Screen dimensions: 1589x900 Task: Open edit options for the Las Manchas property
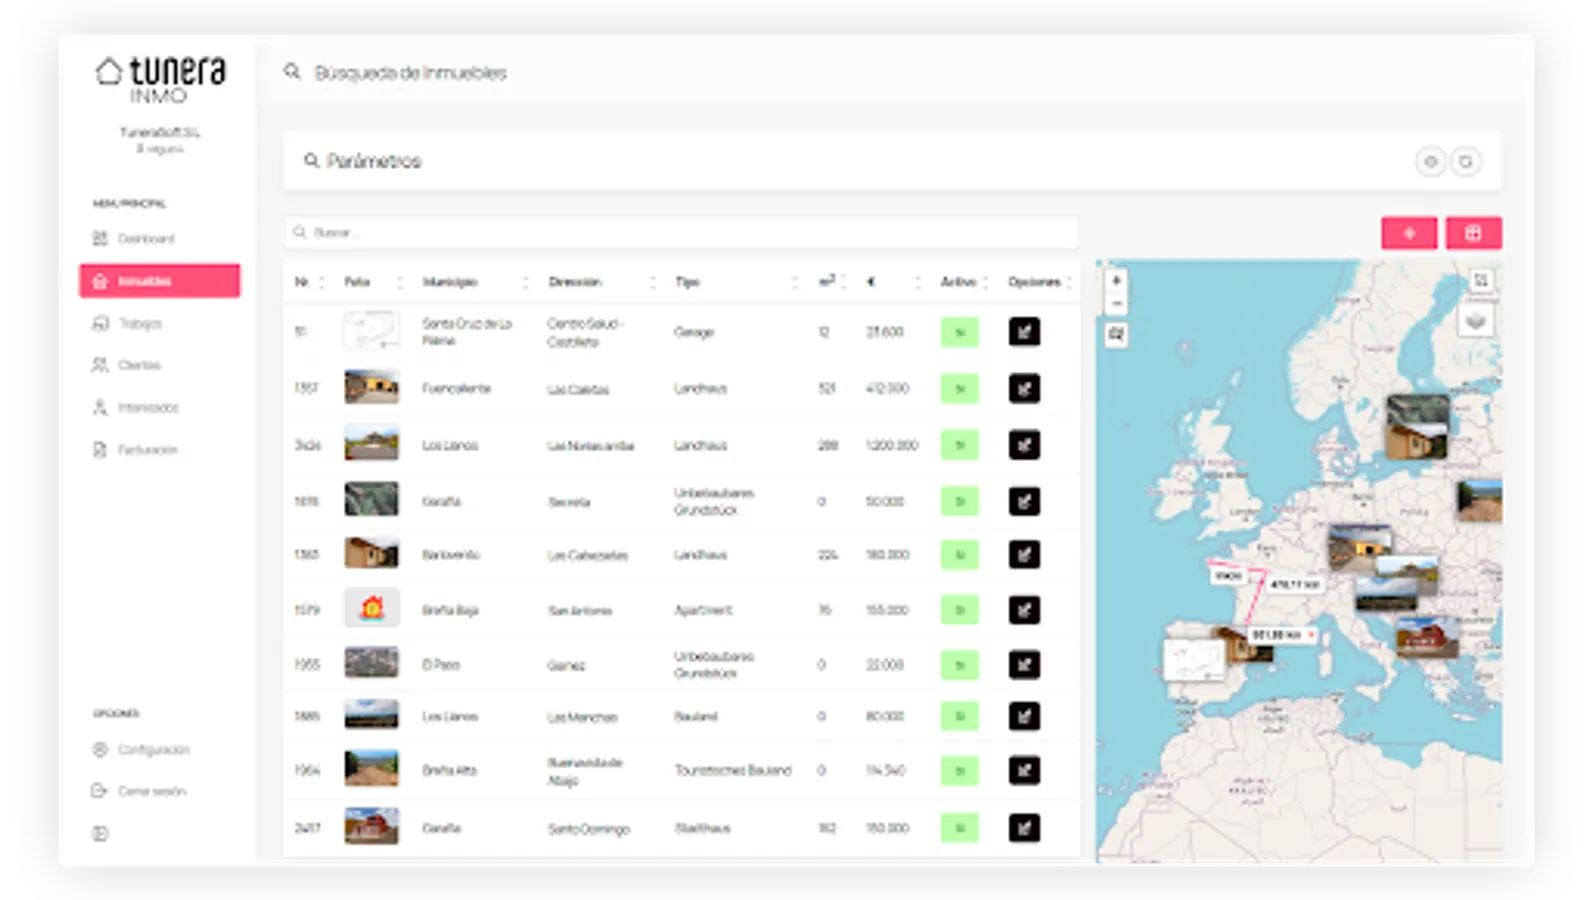[x=1024, y=716]
